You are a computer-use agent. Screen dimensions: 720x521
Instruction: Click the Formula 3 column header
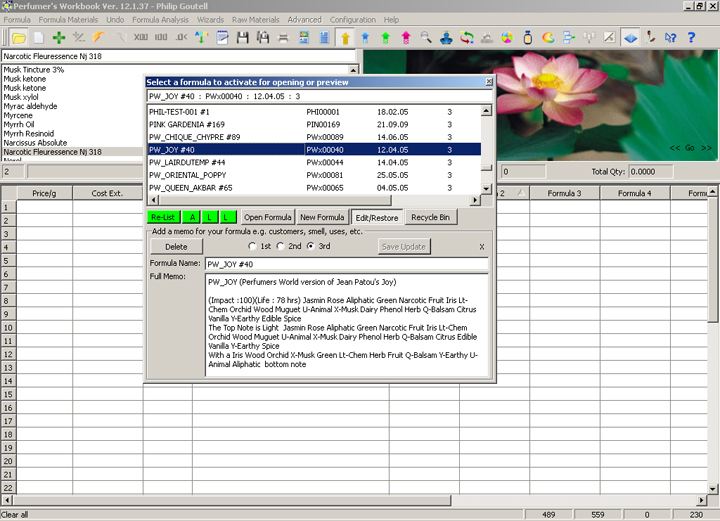click(x=564, y=193)
